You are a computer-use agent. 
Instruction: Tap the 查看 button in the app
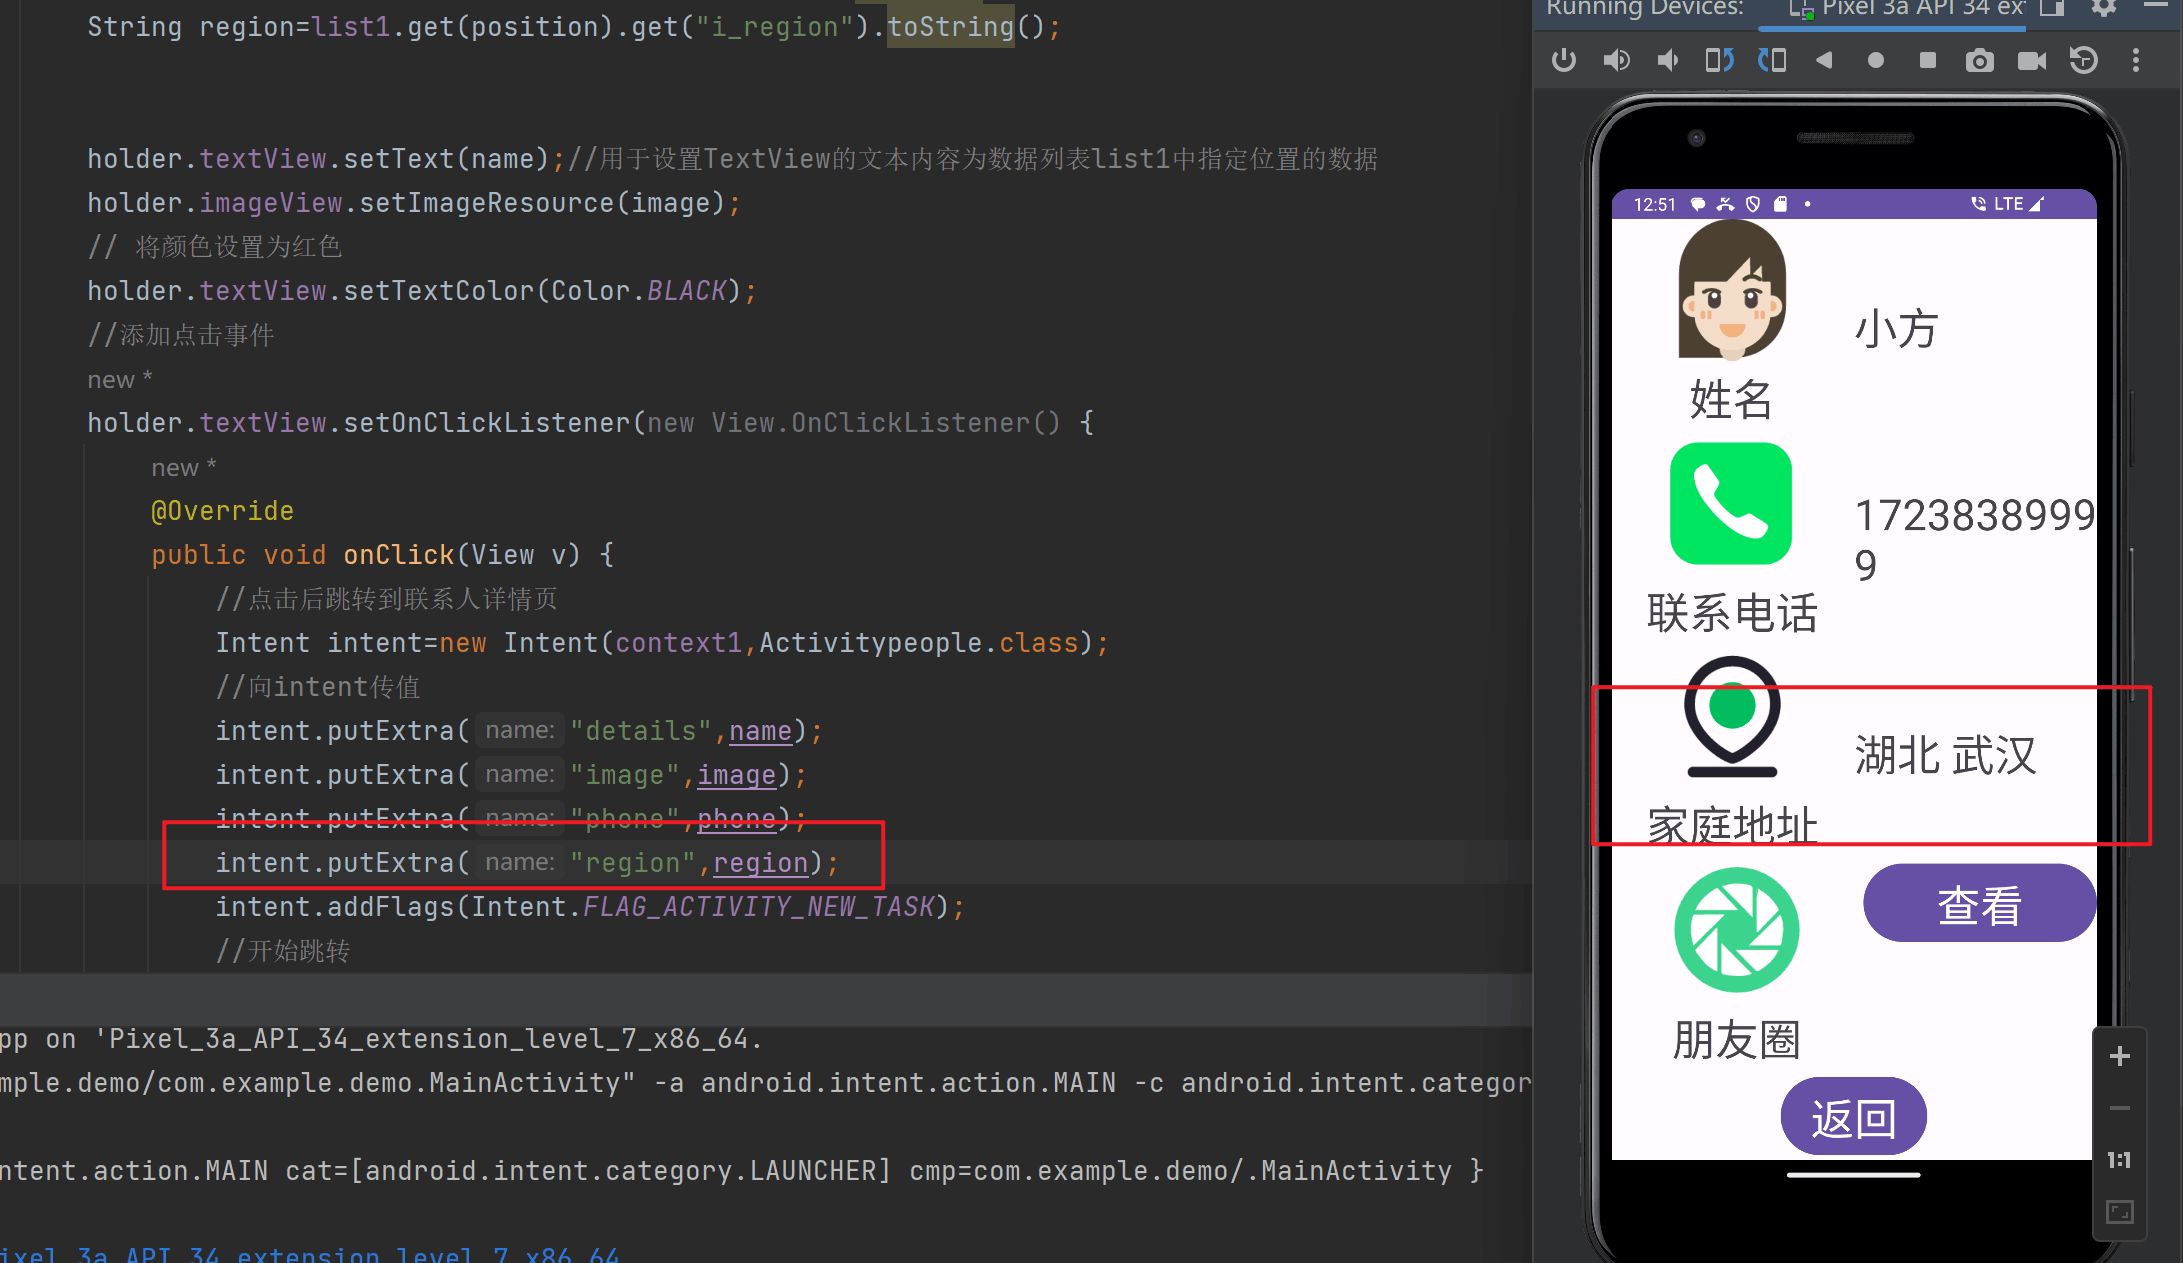pyautogui.click(x=1979, y=904)
